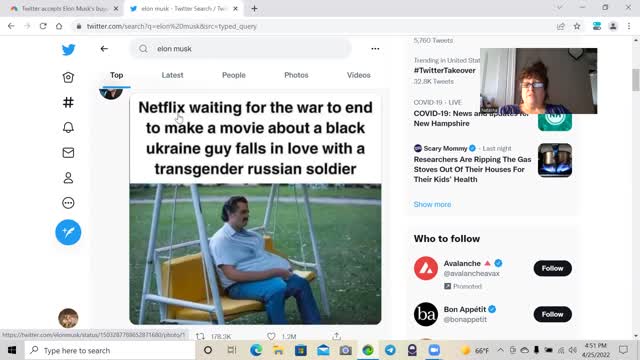Switch to the Videos tab
640x360 pixels.
click(x=359, y=75)
